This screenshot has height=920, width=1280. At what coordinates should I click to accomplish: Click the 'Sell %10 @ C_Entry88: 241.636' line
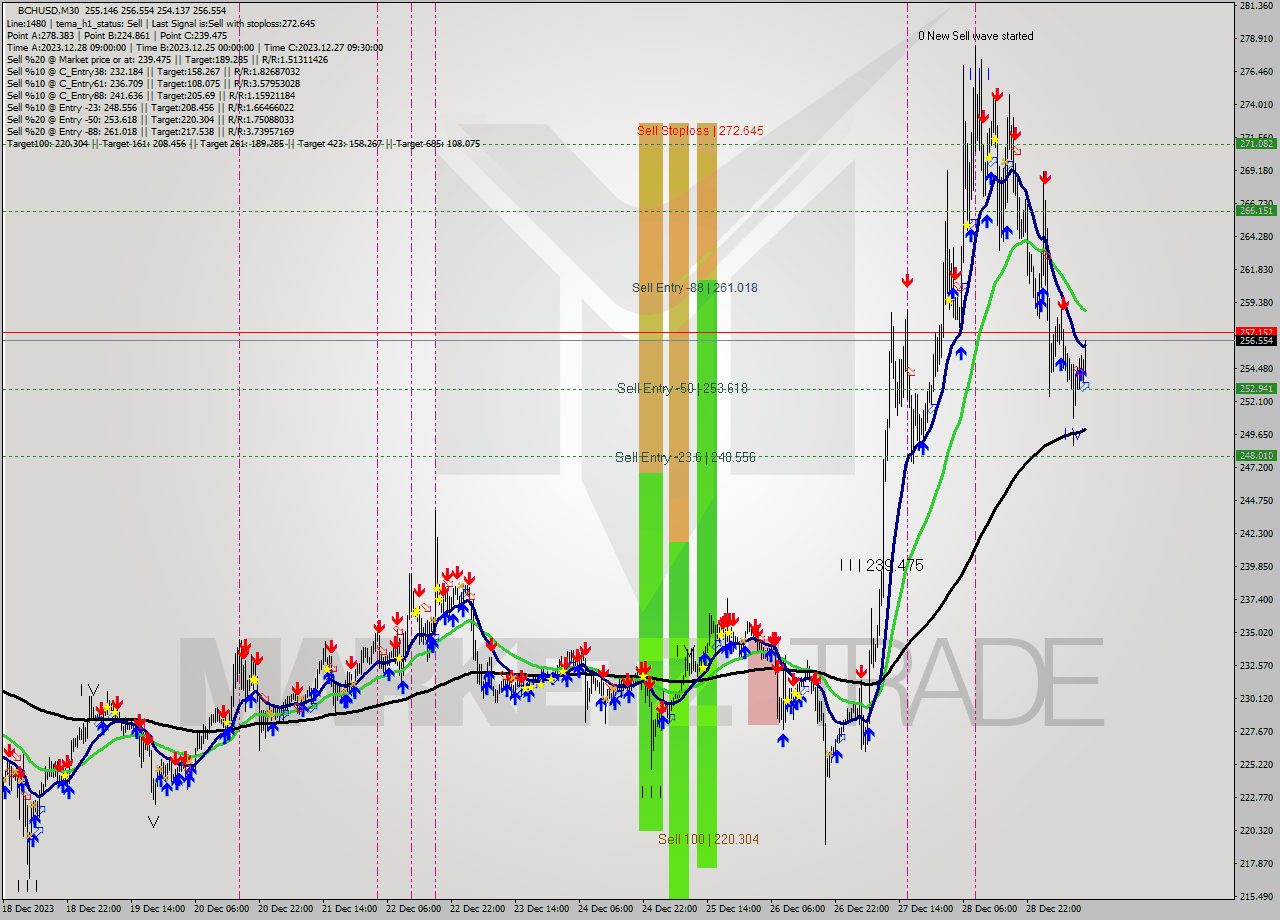point(150,95)
